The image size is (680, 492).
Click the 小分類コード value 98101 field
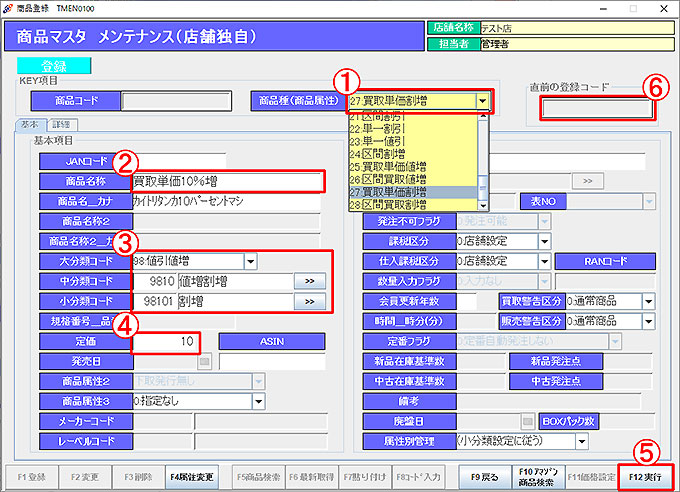coord(155,302)
